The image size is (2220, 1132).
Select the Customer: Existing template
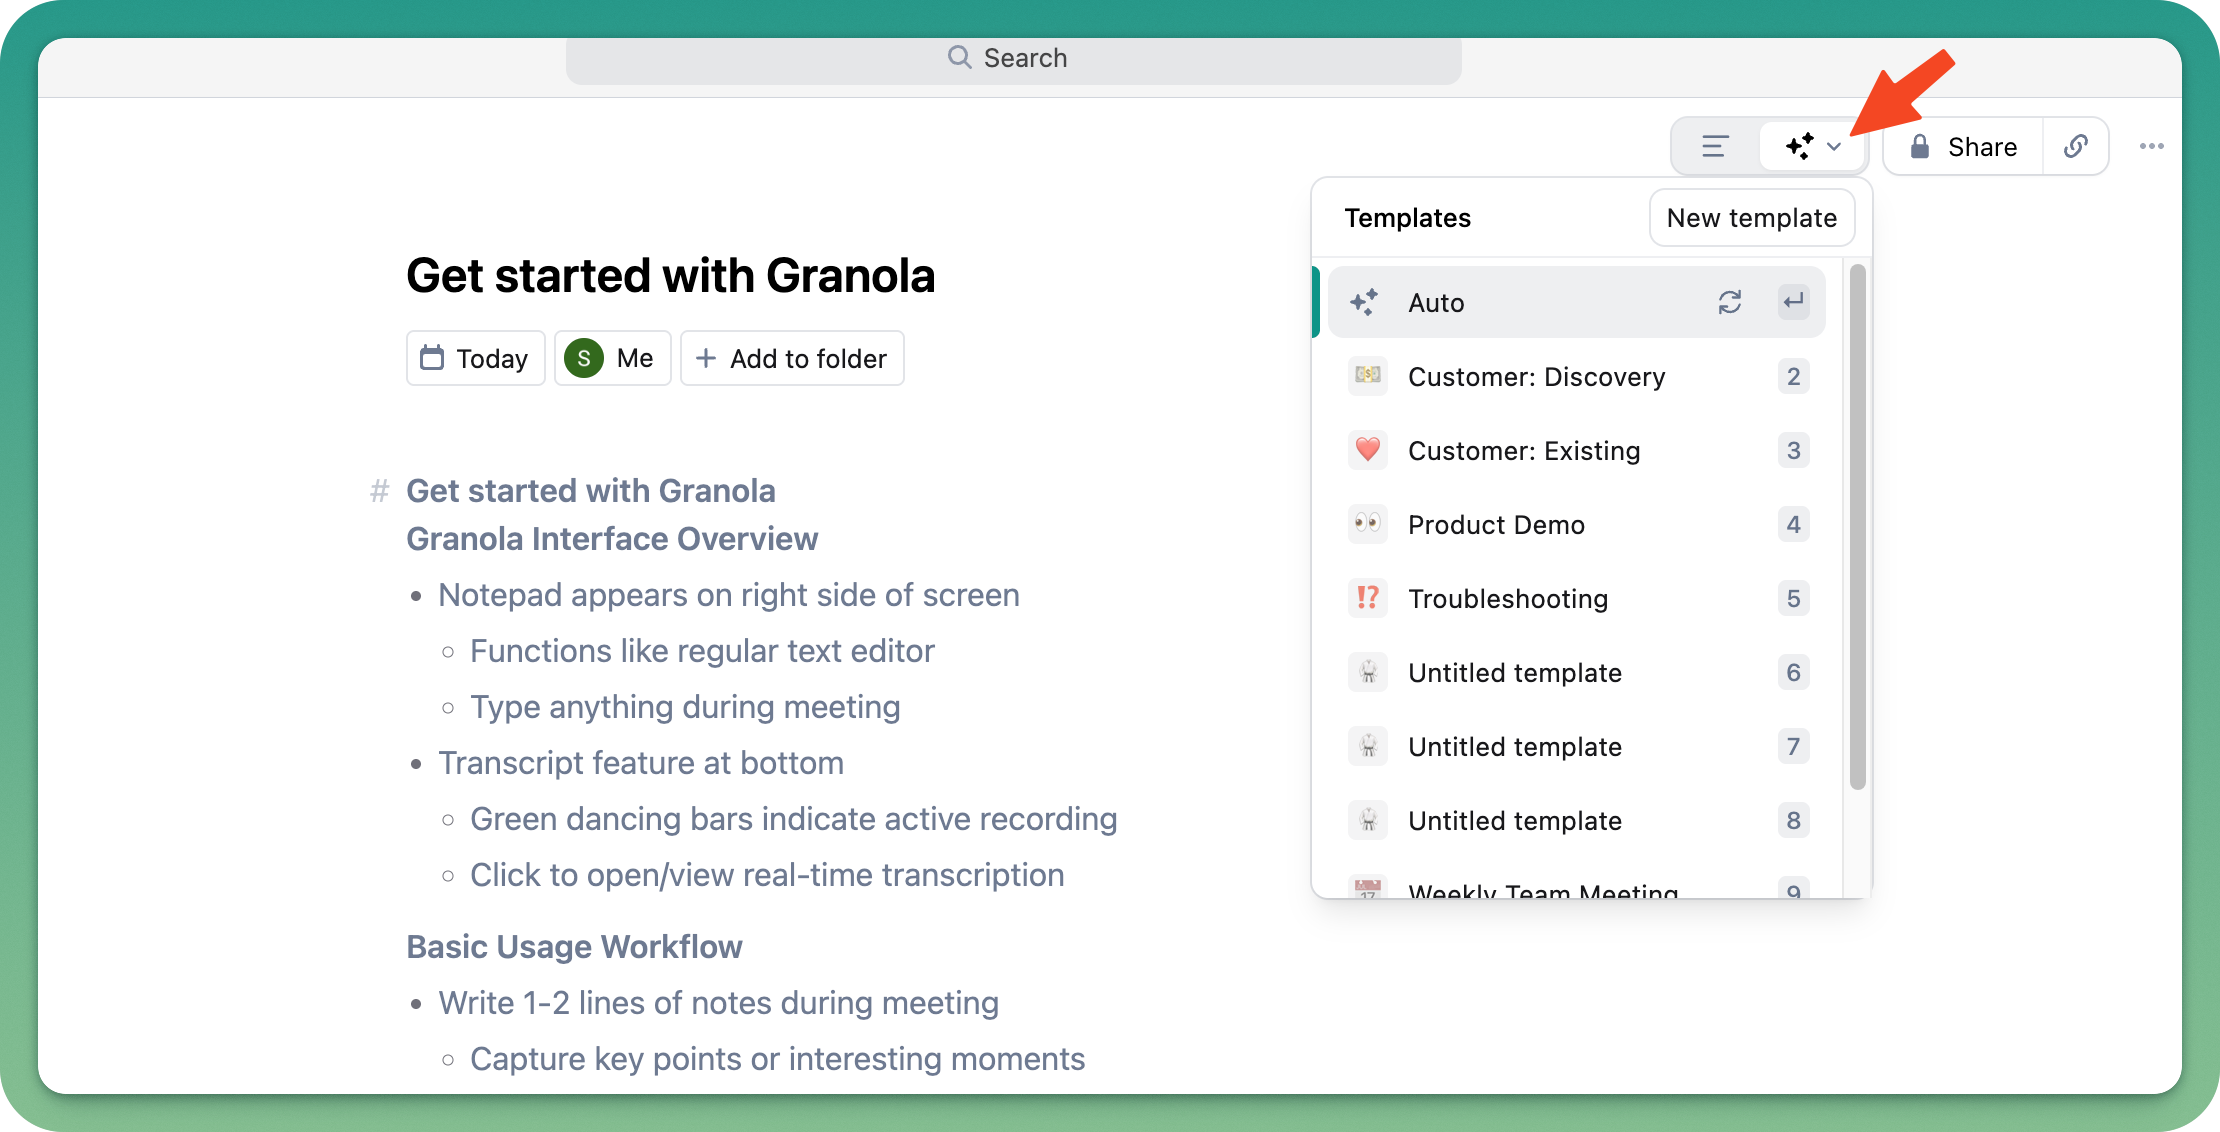click(x=1523, y=451)
